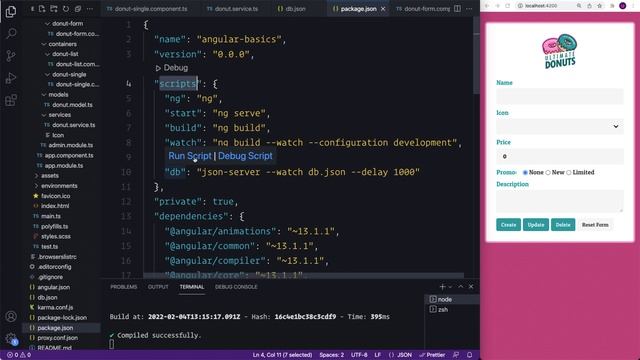Collapse the donut-single folder
This screenshot has width=640, height=360.
coord(47,74)
